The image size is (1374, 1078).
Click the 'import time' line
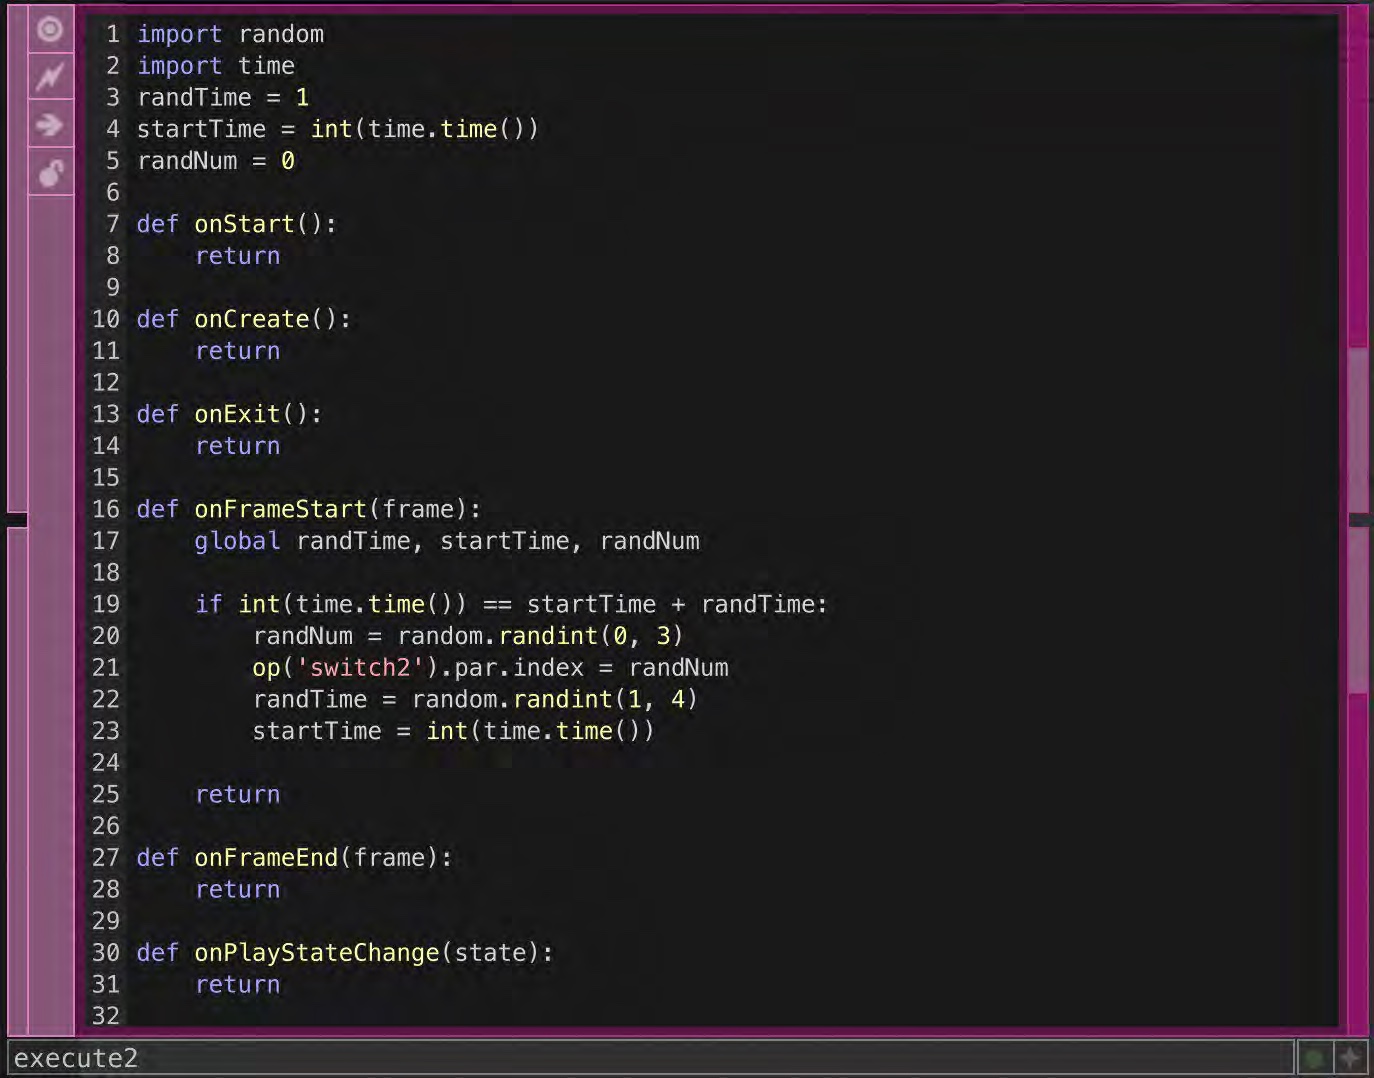click(216, 66)
